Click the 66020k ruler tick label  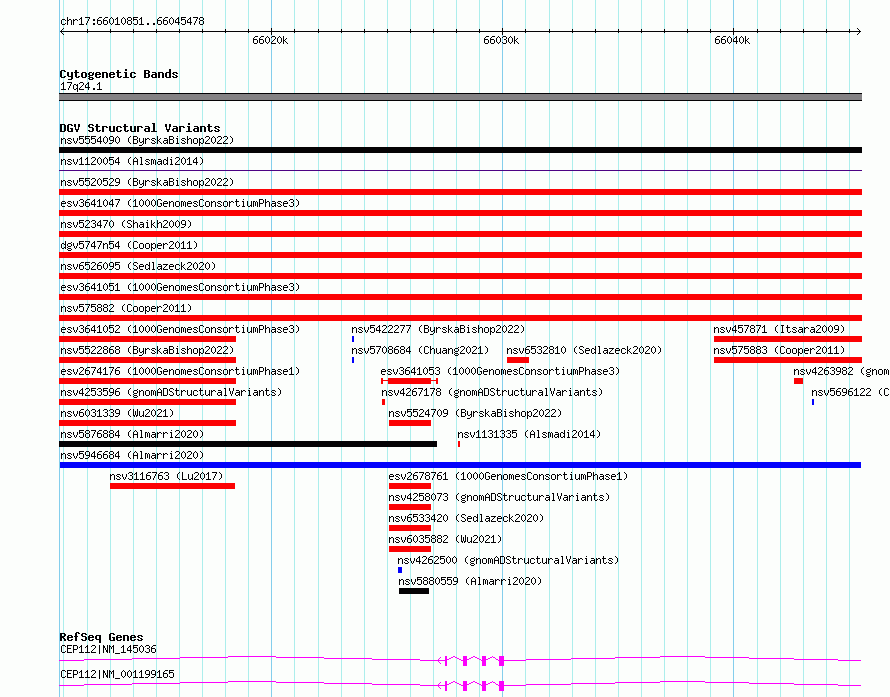[x=270, y=40]
